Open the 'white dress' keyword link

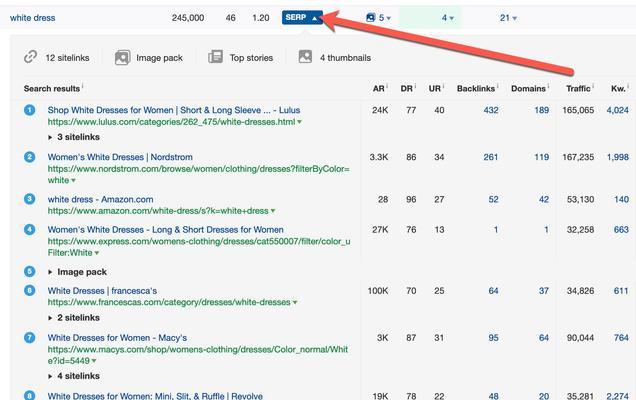point(32,18)
